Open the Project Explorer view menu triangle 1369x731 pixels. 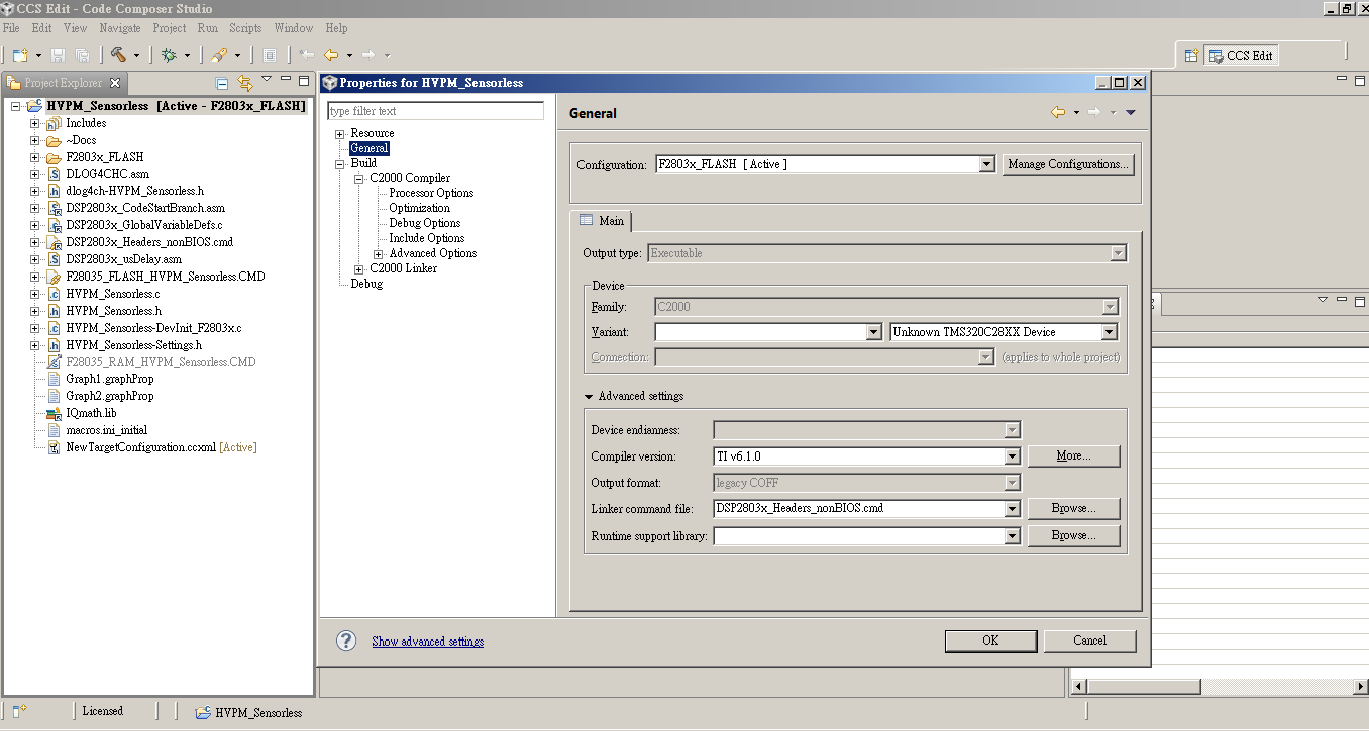coord(266,79)
